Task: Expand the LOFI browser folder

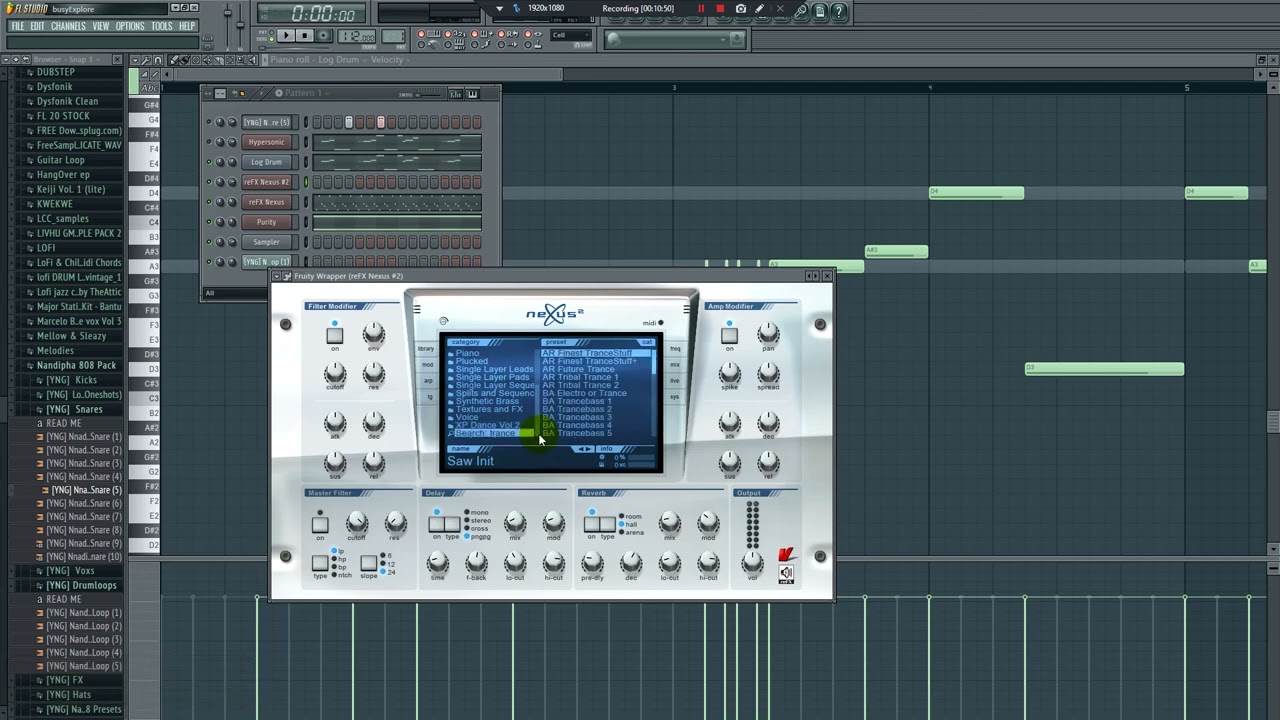Action: point(45,248)
